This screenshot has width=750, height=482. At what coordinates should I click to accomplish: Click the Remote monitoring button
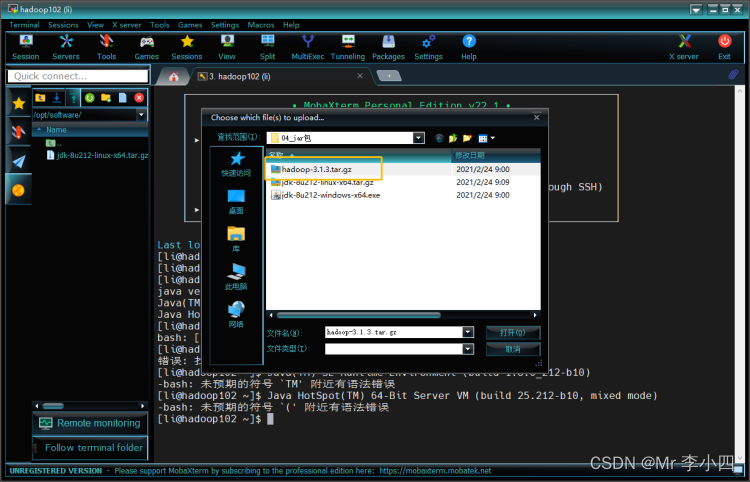point(90,423)
